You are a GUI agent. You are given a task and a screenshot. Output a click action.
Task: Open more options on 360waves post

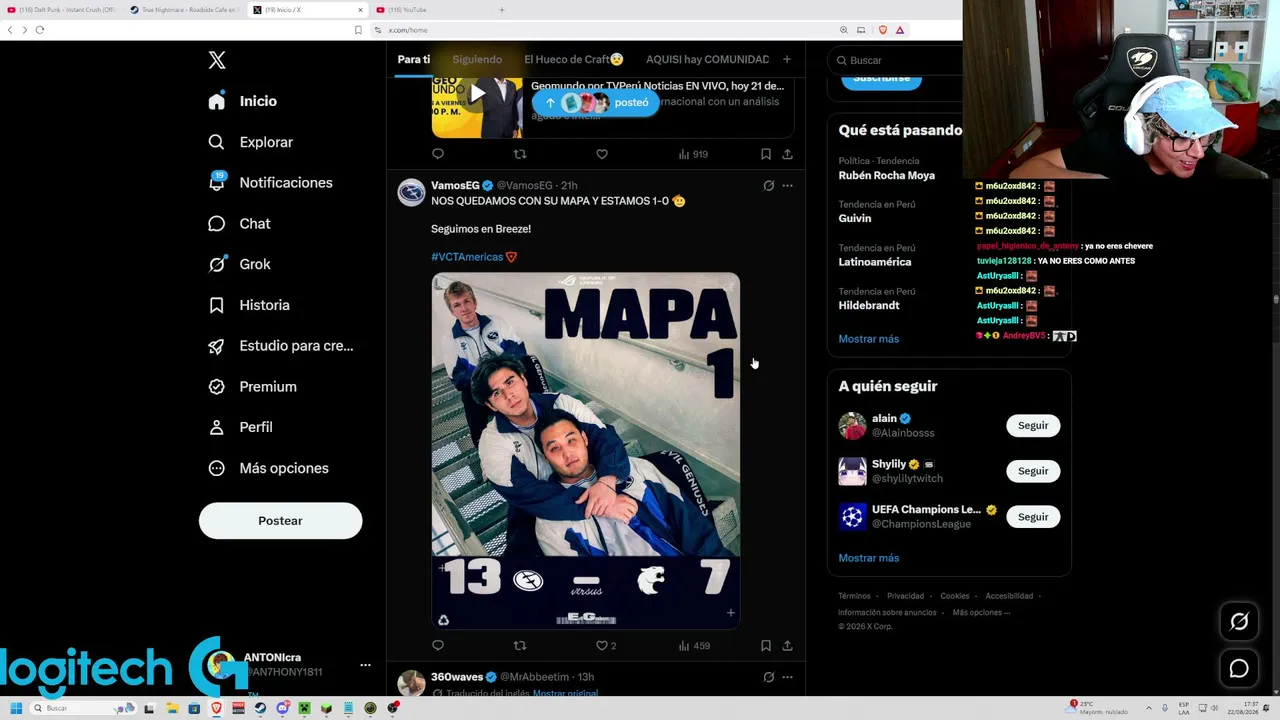788,677
